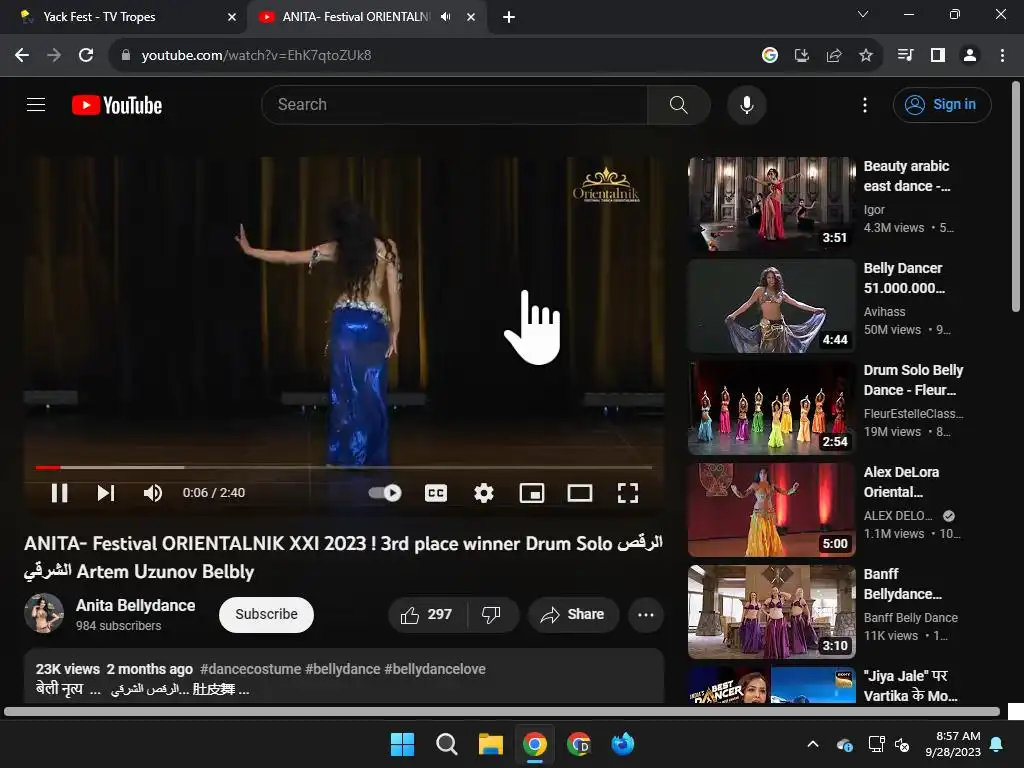Close the YouTube ANITA tab
This screenshot has height=768, width=1024.
pos(471,17)
